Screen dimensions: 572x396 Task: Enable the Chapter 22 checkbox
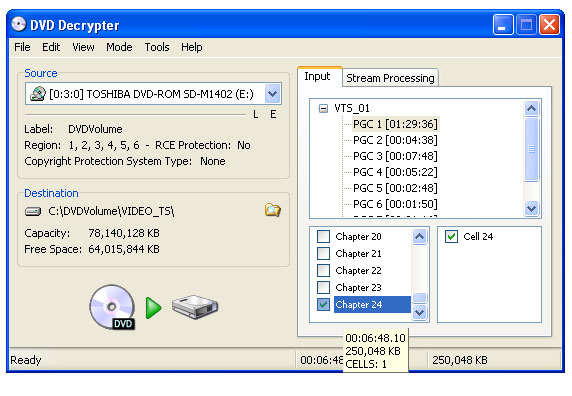324,271
